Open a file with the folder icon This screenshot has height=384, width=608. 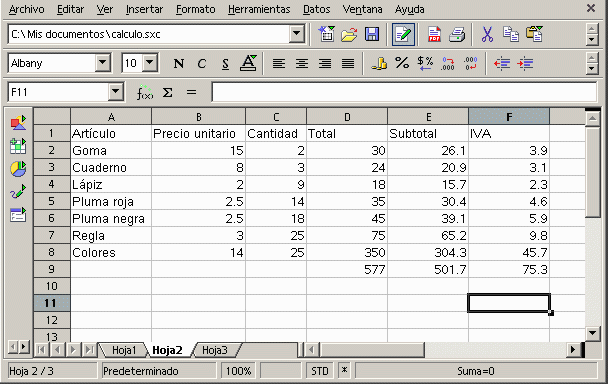coord(349,35)
